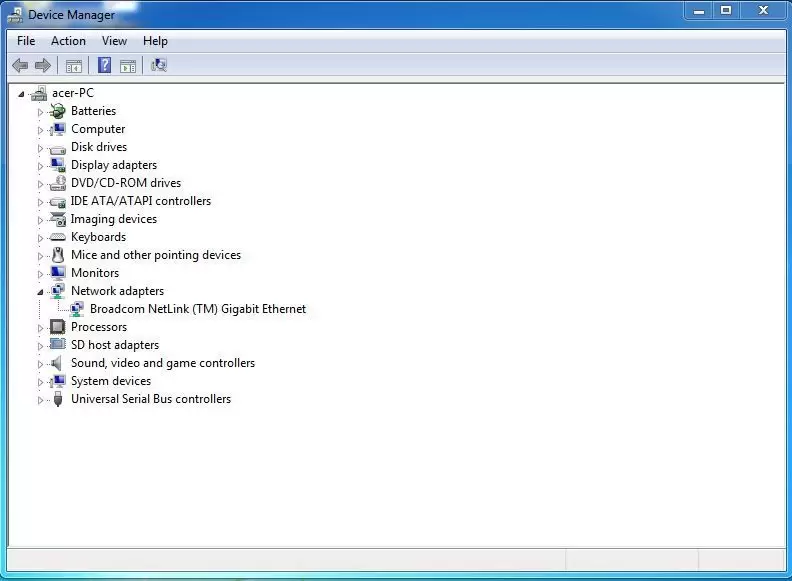Viewport: 792px width, 581px height.
Task: Select the acer-PC tree label
Action: click(73, 93)
